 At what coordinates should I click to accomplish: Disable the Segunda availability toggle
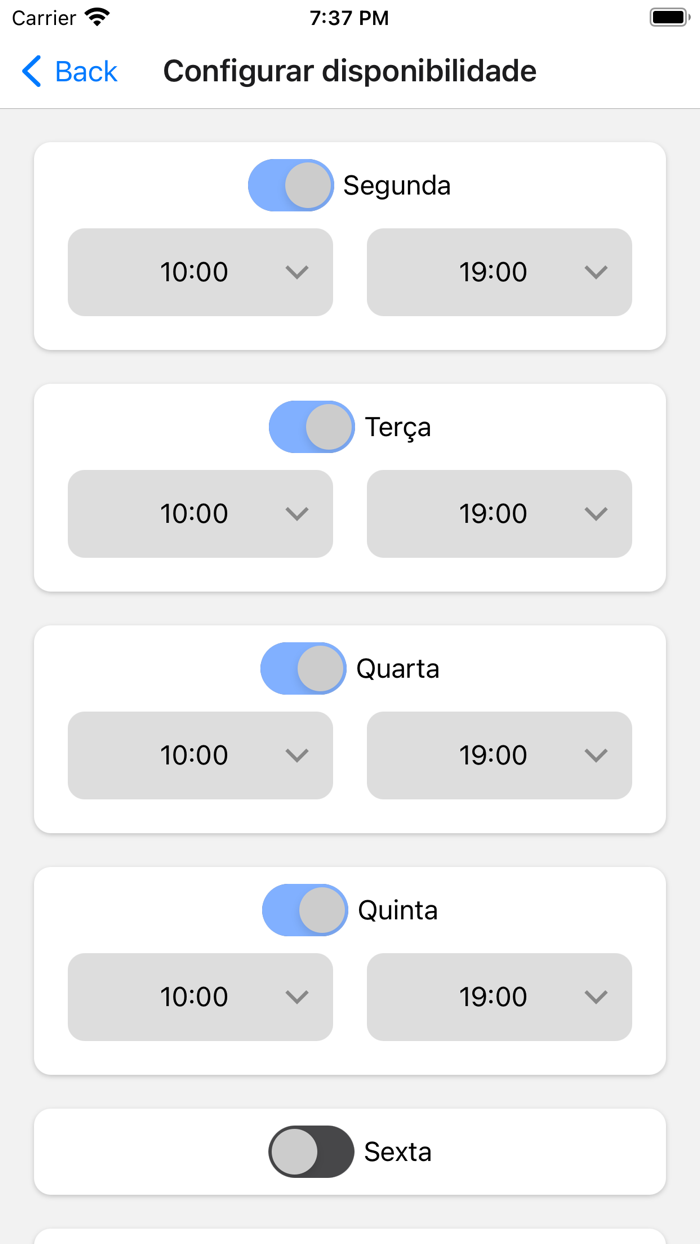coord(291,185)
